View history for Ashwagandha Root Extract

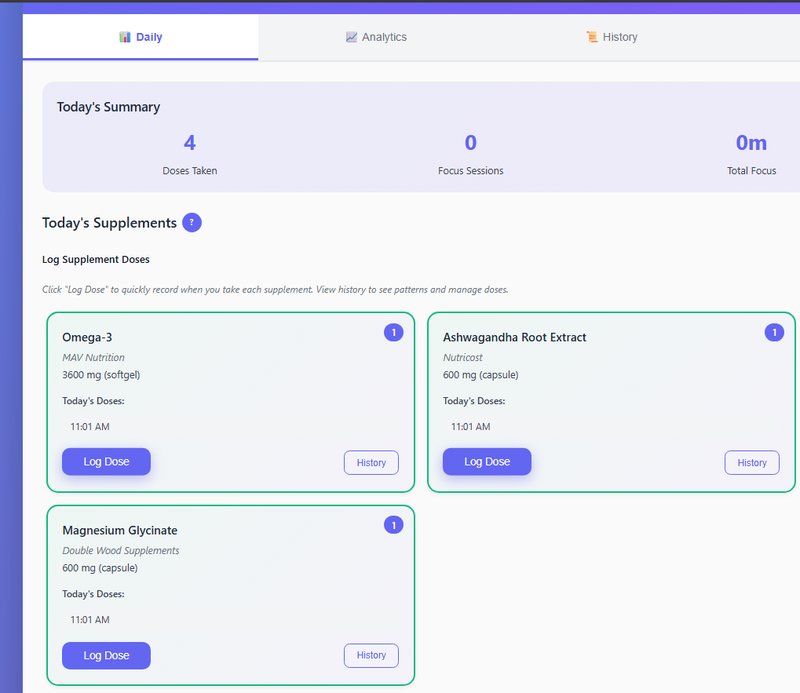[752, 463]
